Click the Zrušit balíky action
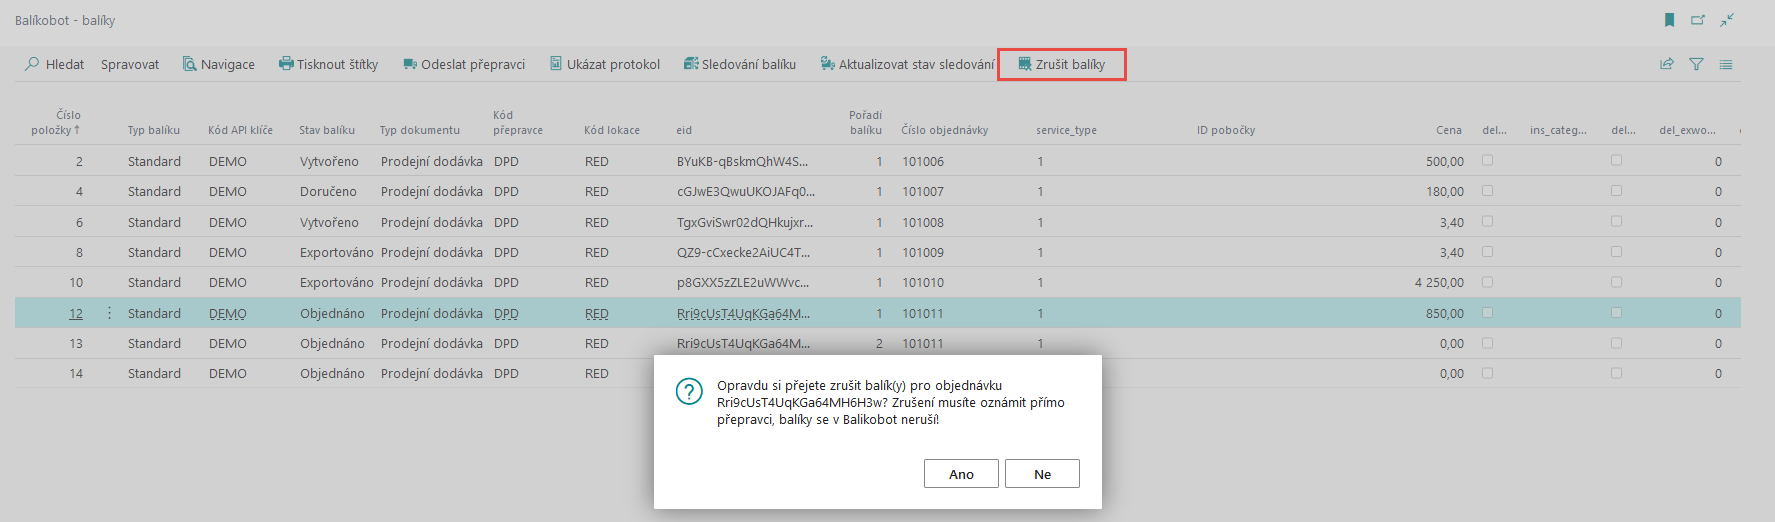This screenshot has width=1775, height=522. (x=1061, y=64)
